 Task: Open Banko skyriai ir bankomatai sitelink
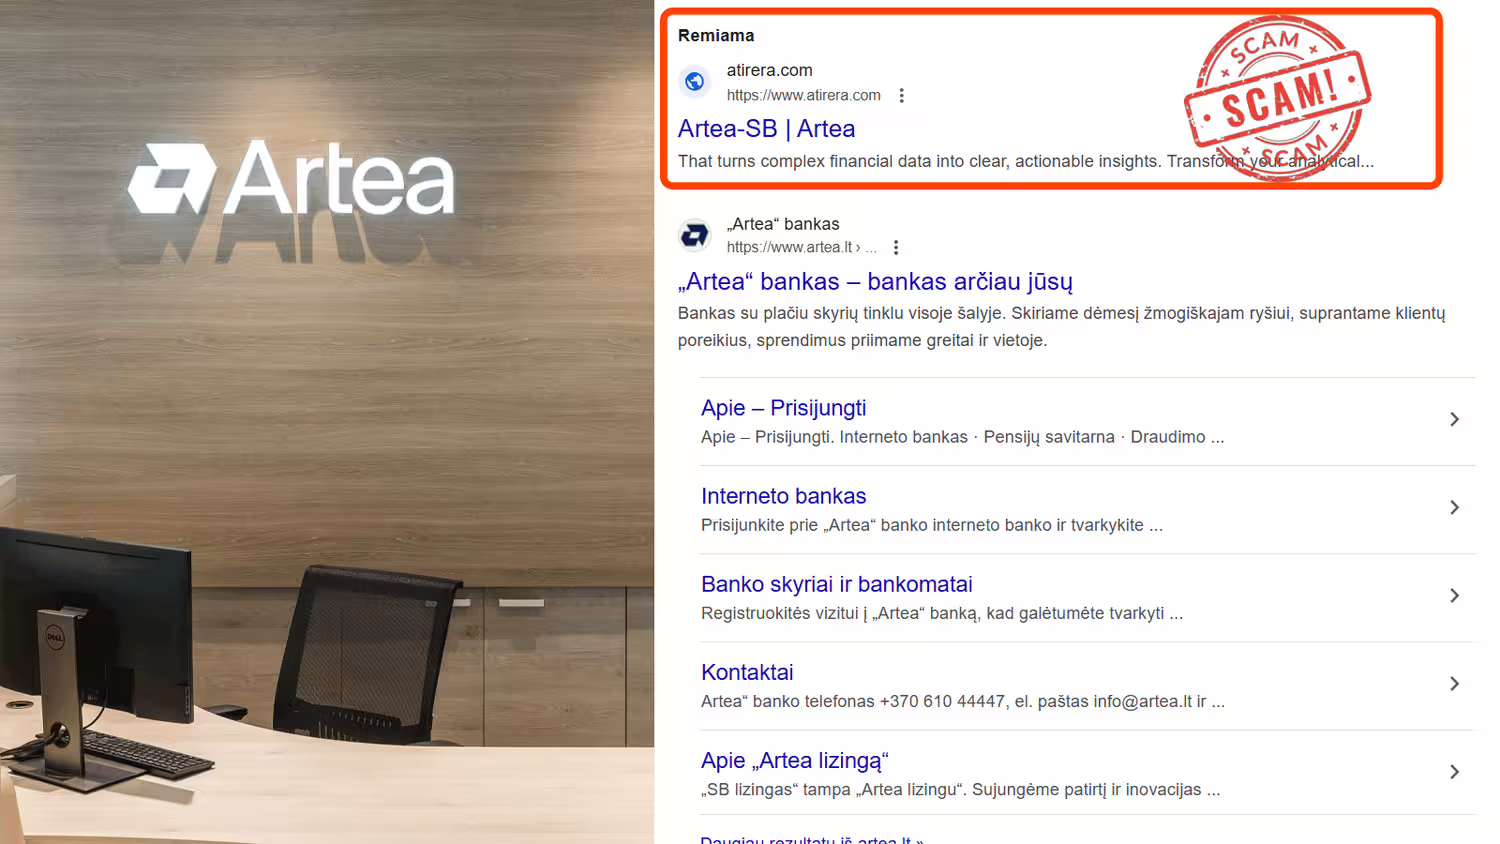pos(836,584)
